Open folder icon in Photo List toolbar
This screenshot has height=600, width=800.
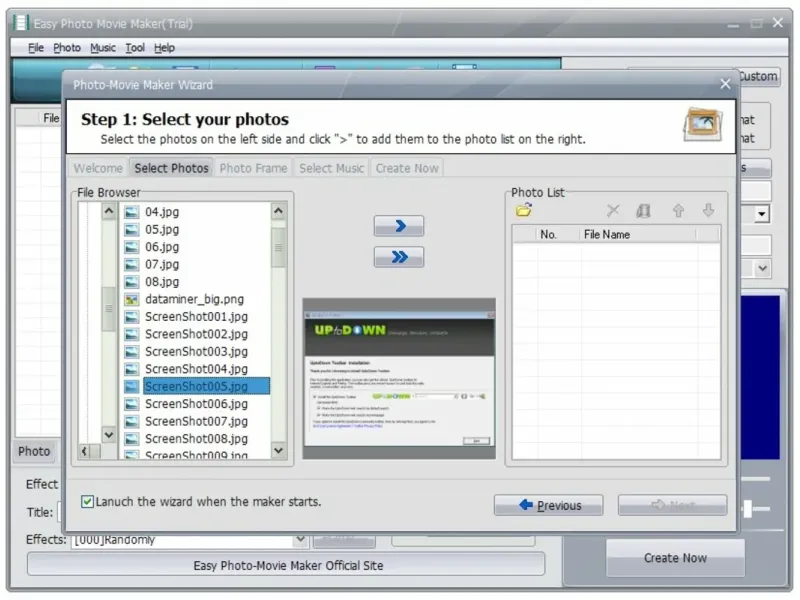[x=523, y=210]
